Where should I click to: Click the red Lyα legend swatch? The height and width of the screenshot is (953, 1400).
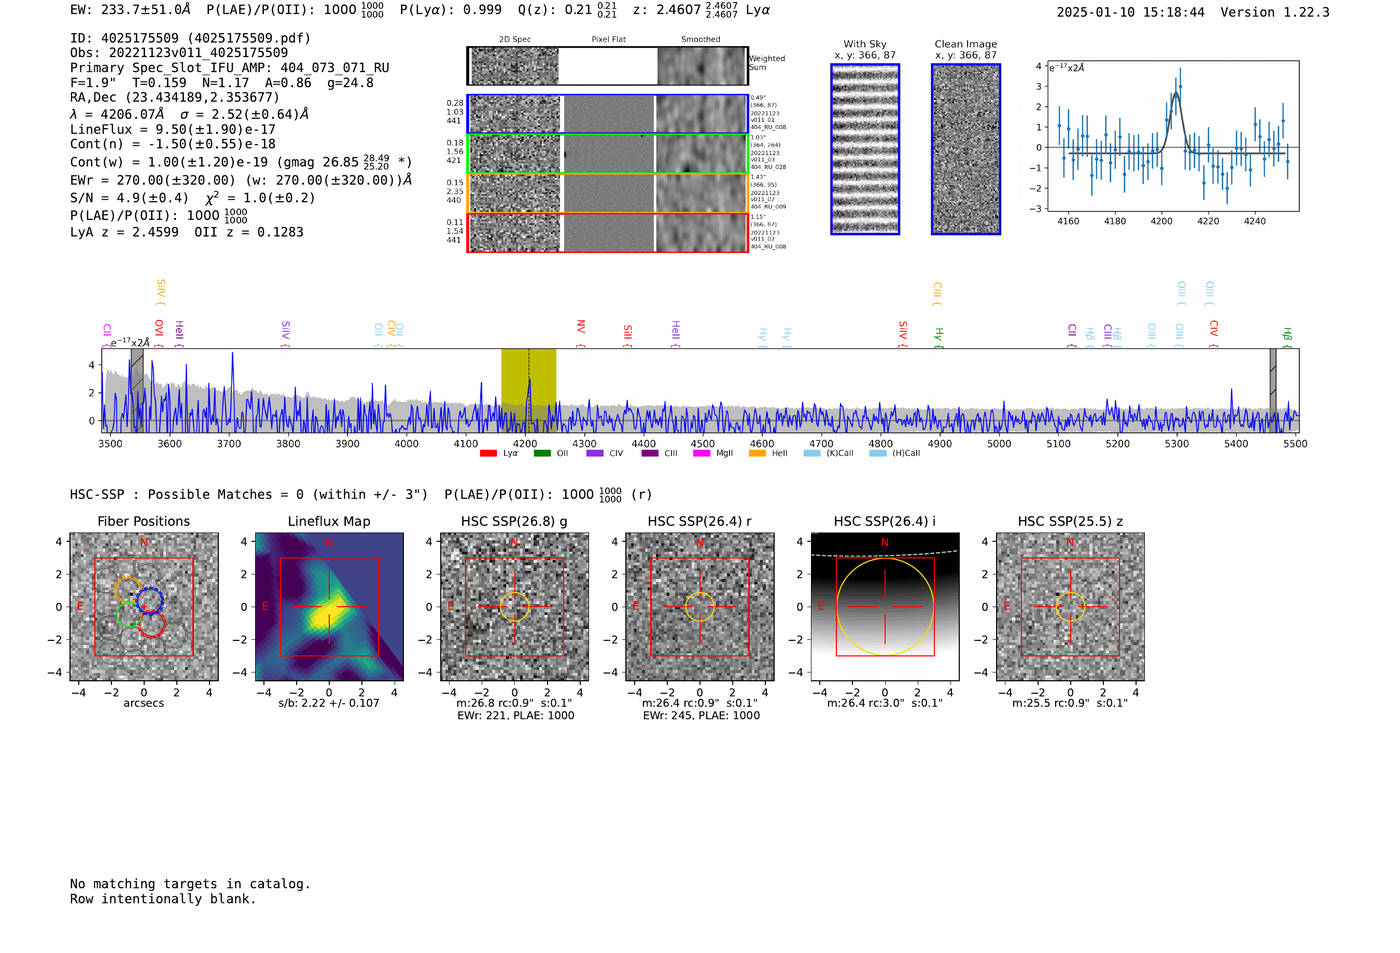click(x=488, y=454)
